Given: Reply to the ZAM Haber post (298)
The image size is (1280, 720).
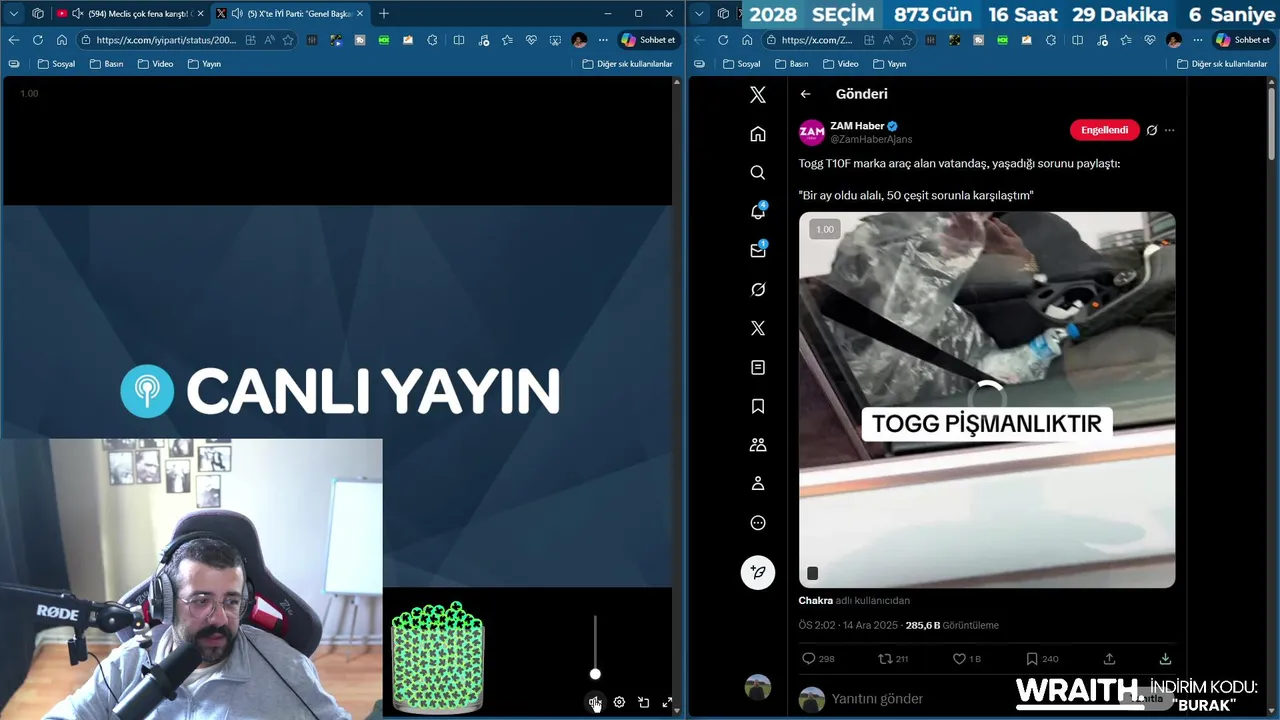Looking at the screenshot, I should click(818, 659).
